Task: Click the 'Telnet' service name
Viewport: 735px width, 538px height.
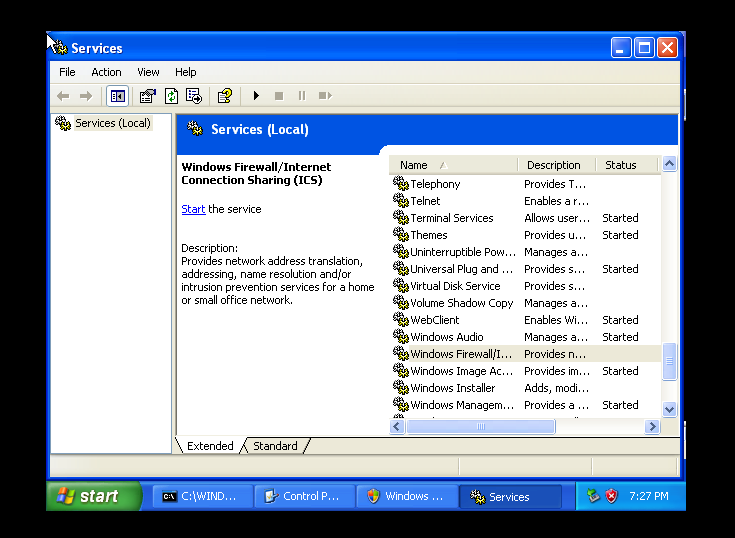Action: point(425,201)
